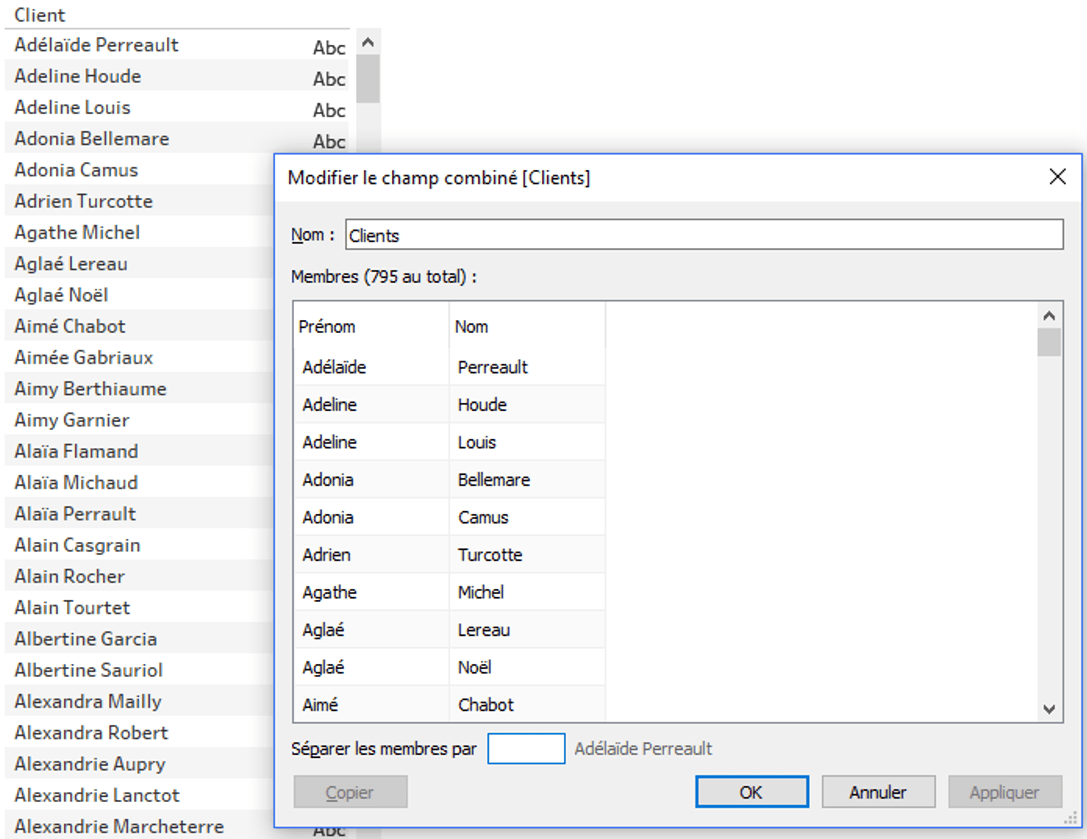Click Albertine Garcia in the client list
This screenshot has width=1087, height=839.
tap(85, 639)
